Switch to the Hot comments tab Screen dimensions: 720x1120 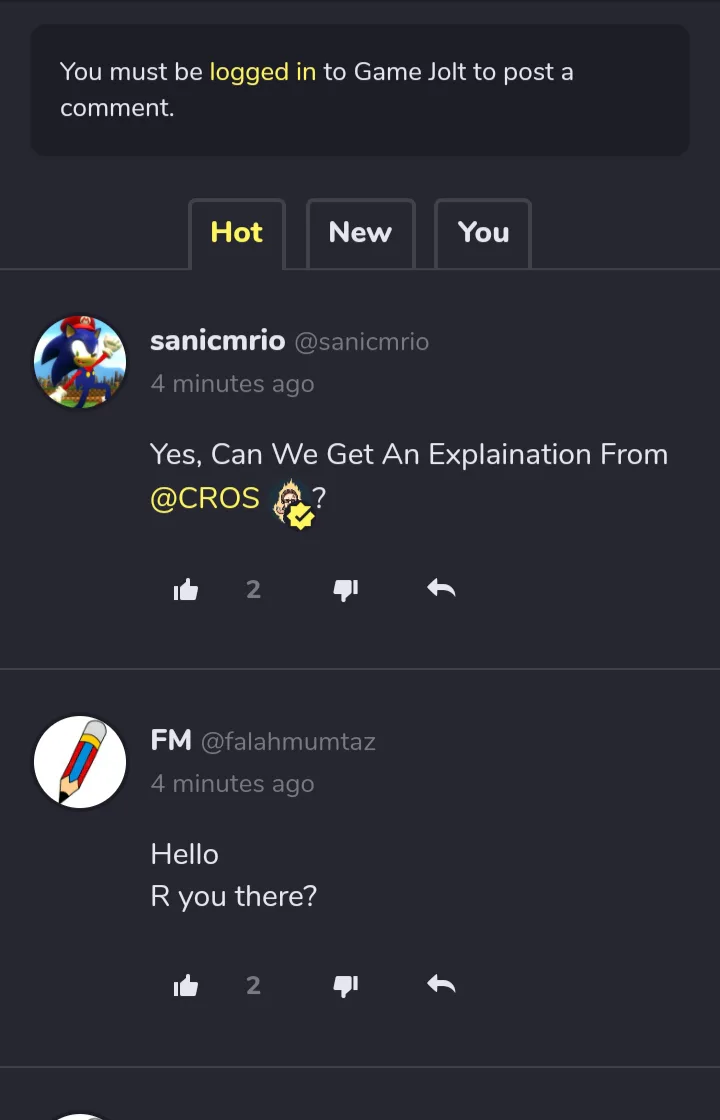point(237,233)
